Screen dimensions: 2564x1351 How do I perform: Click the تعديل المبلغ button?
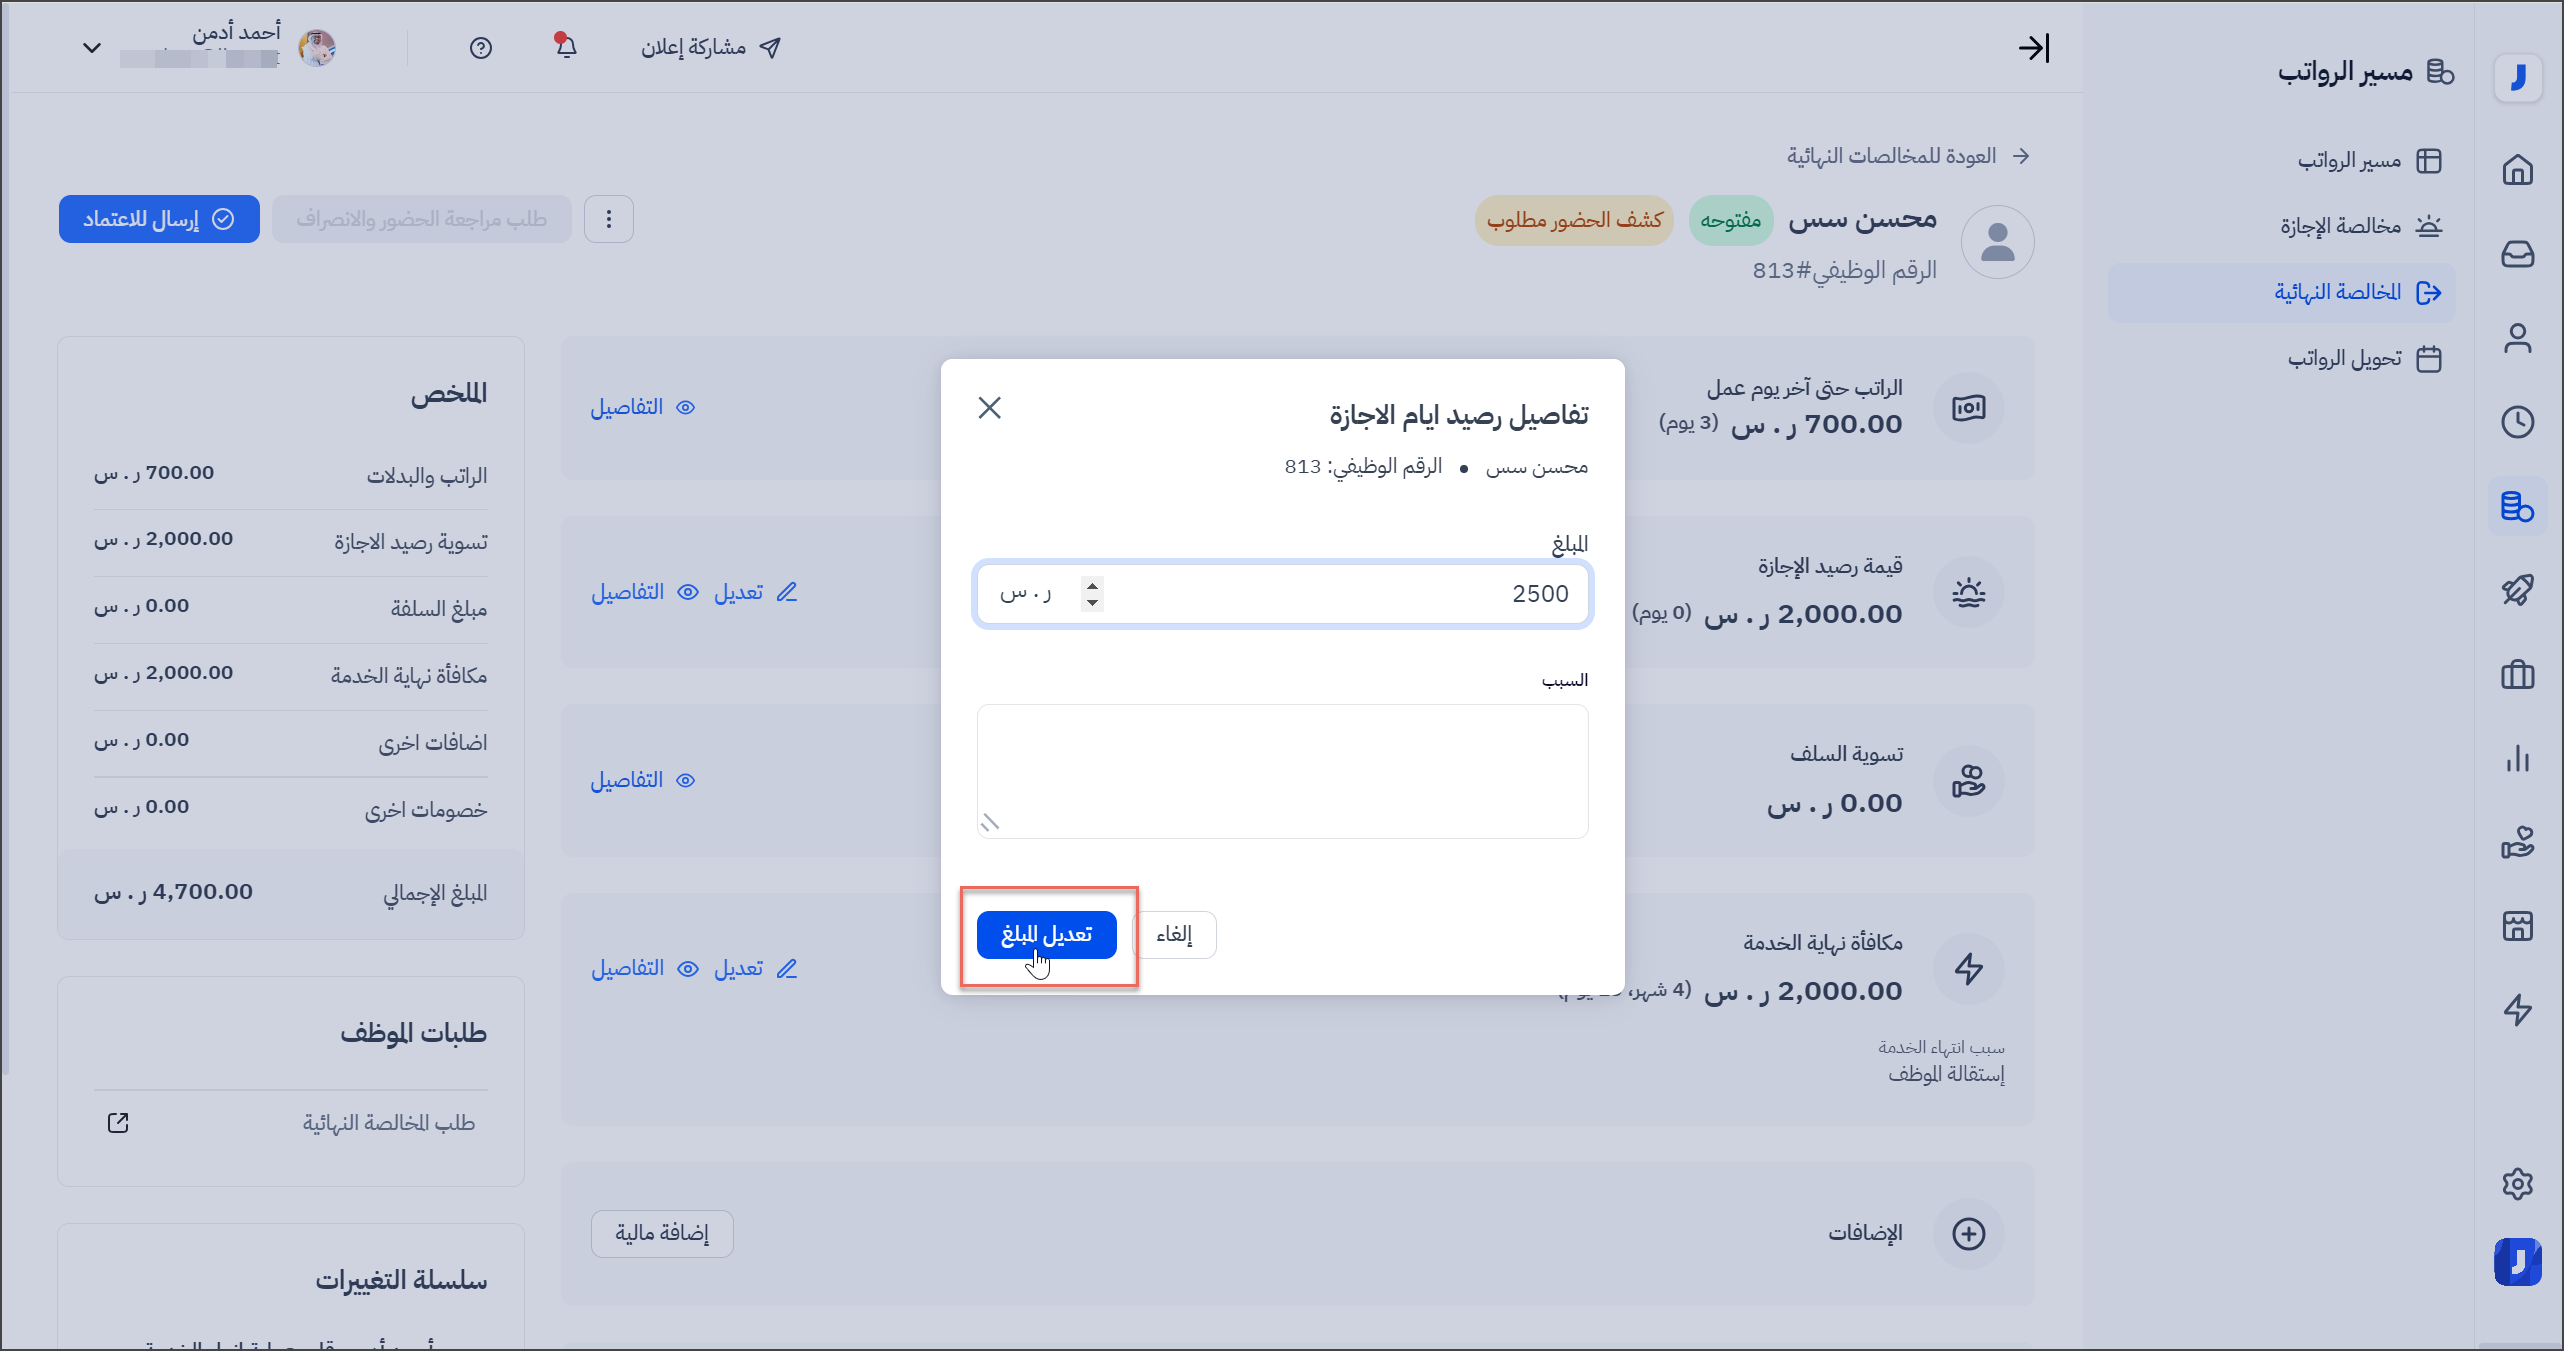[1046, 935]
